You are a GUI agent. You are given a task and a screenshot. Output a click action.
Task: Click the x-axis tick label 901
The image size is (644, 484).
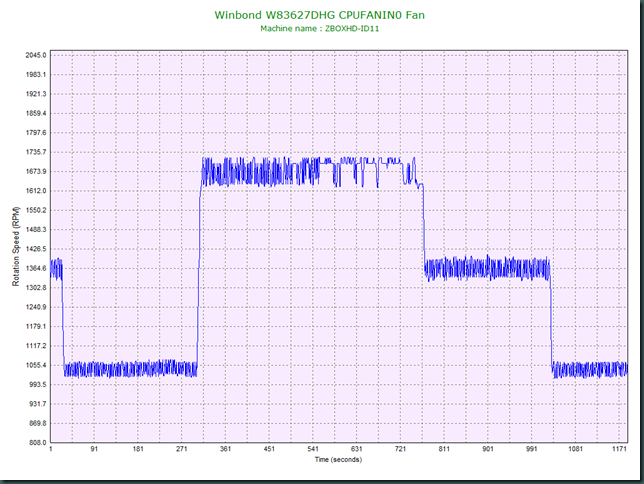coord(488,449)
